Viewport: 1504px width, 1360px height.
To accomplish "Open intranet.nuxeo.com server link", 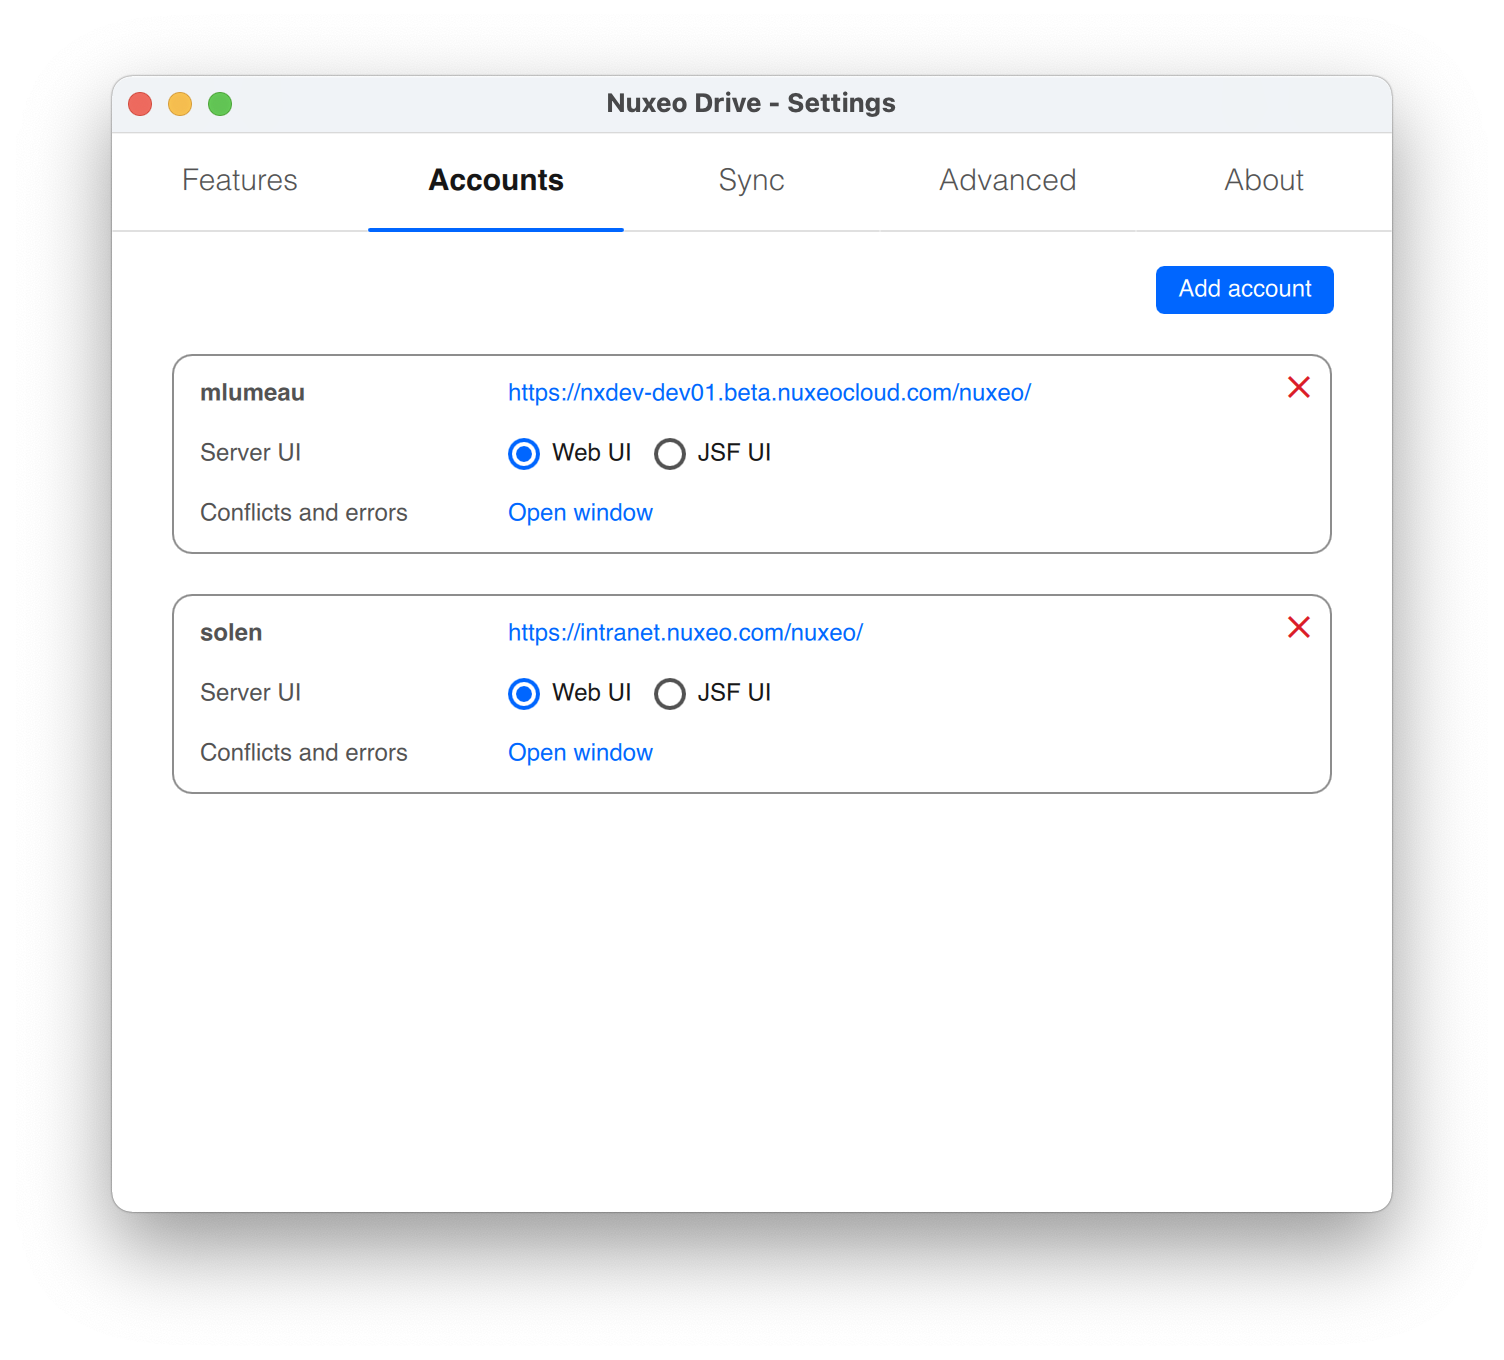I will (x=685, y=633).
